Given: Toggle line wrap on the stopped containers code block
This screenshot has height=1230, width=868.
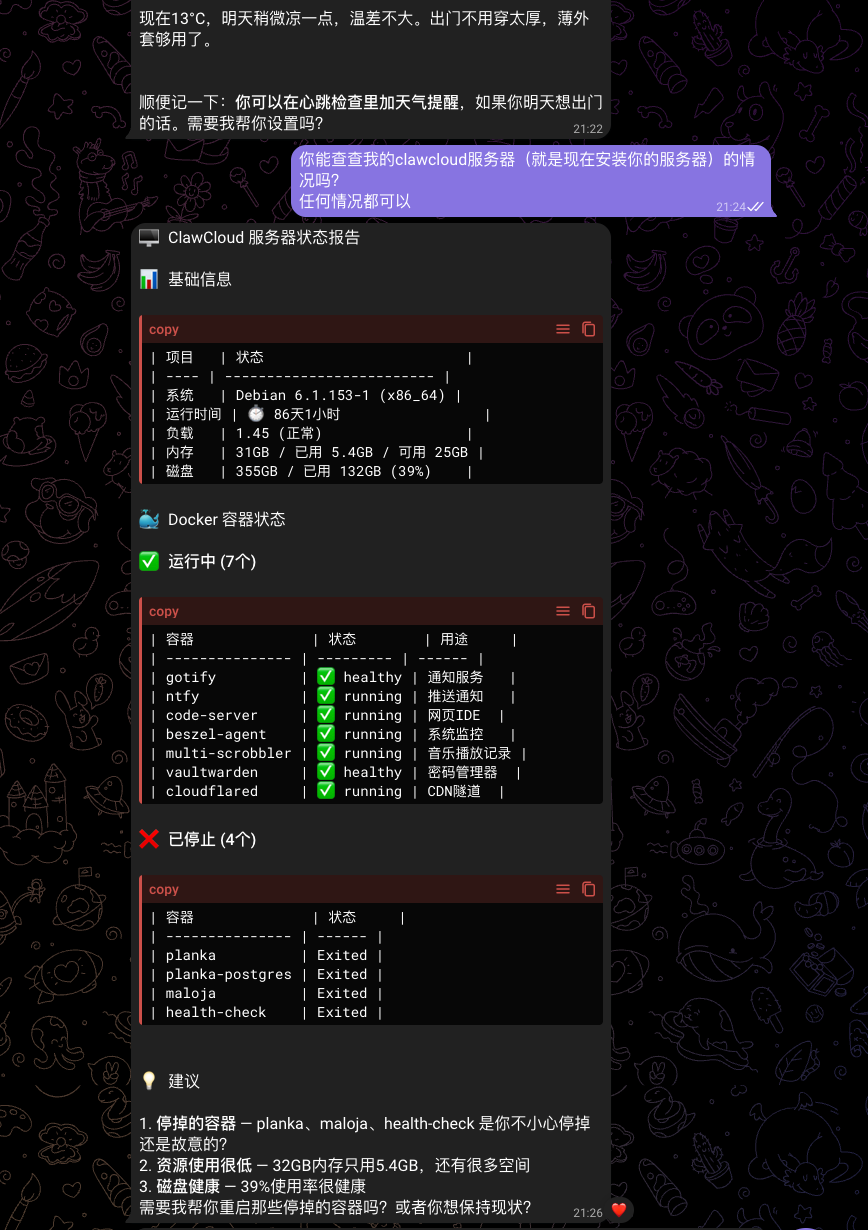Looking at the screenshot, I should coord(563,889).
